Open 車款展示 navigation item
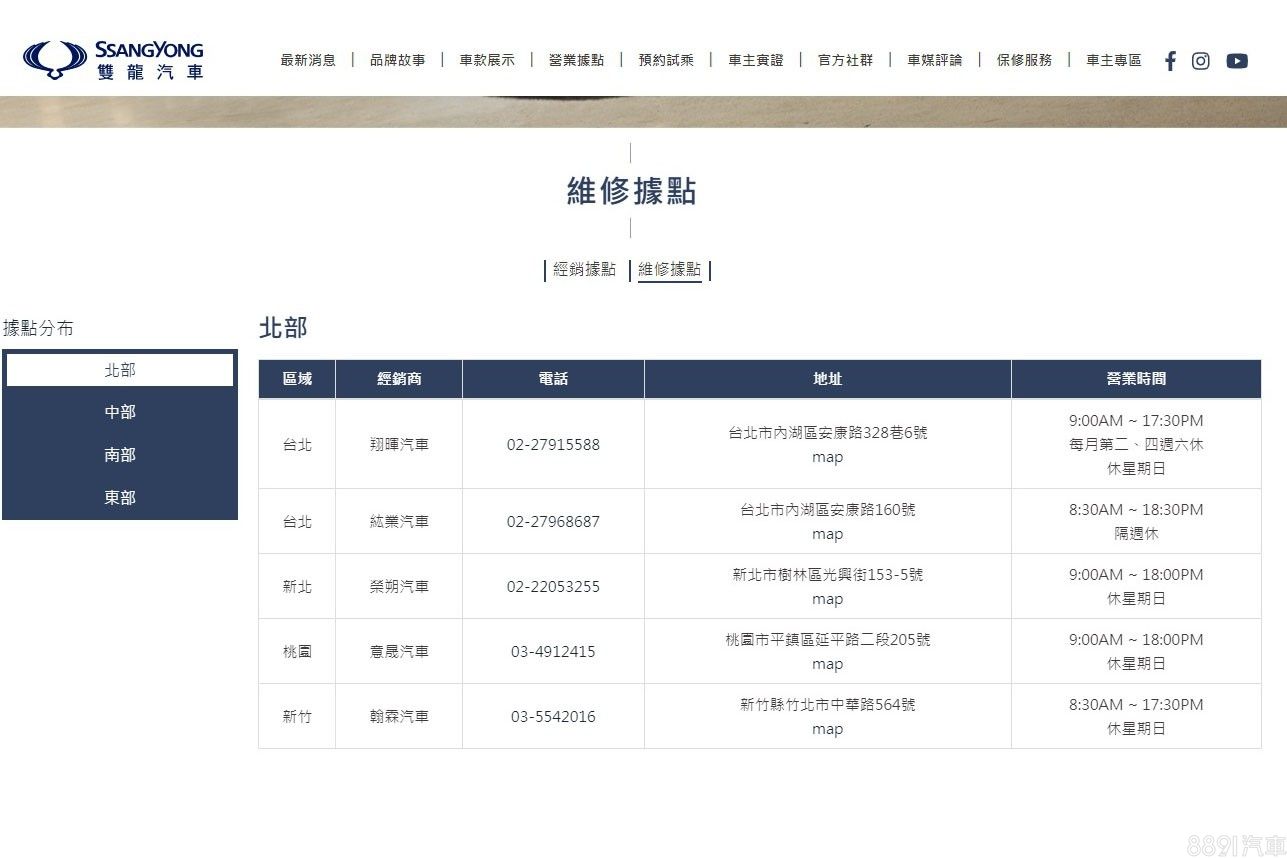The width and height of the screenshot is (1287, 858). tap(487, 60)
